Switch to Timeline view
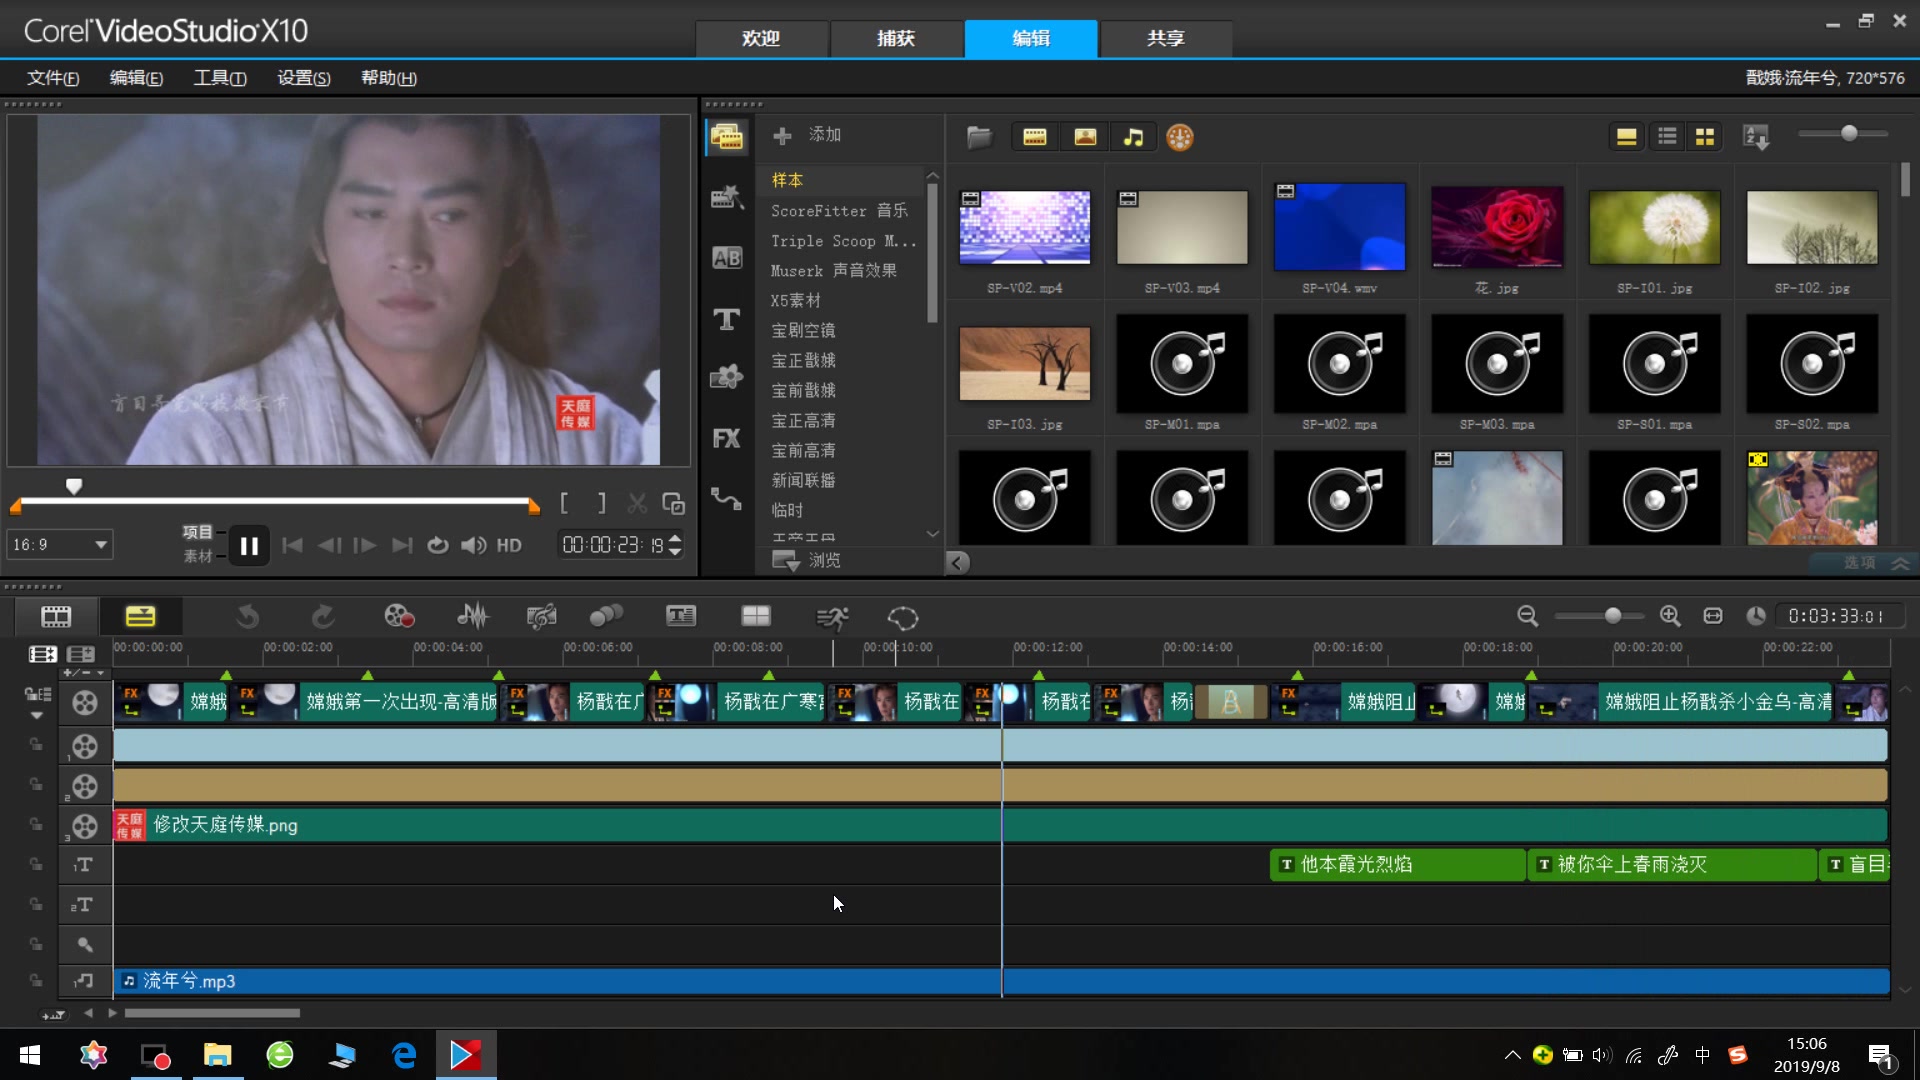This screenshot has width=1920, height=1080. click(x=140, y=617)
